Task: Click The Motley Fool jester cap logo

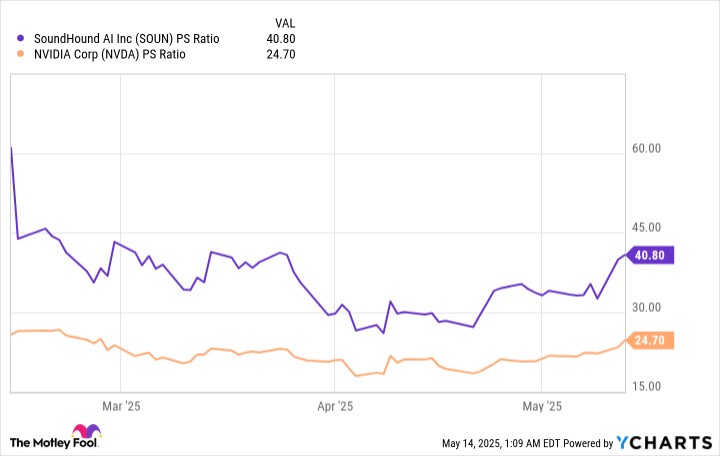Action: point(86,431)
